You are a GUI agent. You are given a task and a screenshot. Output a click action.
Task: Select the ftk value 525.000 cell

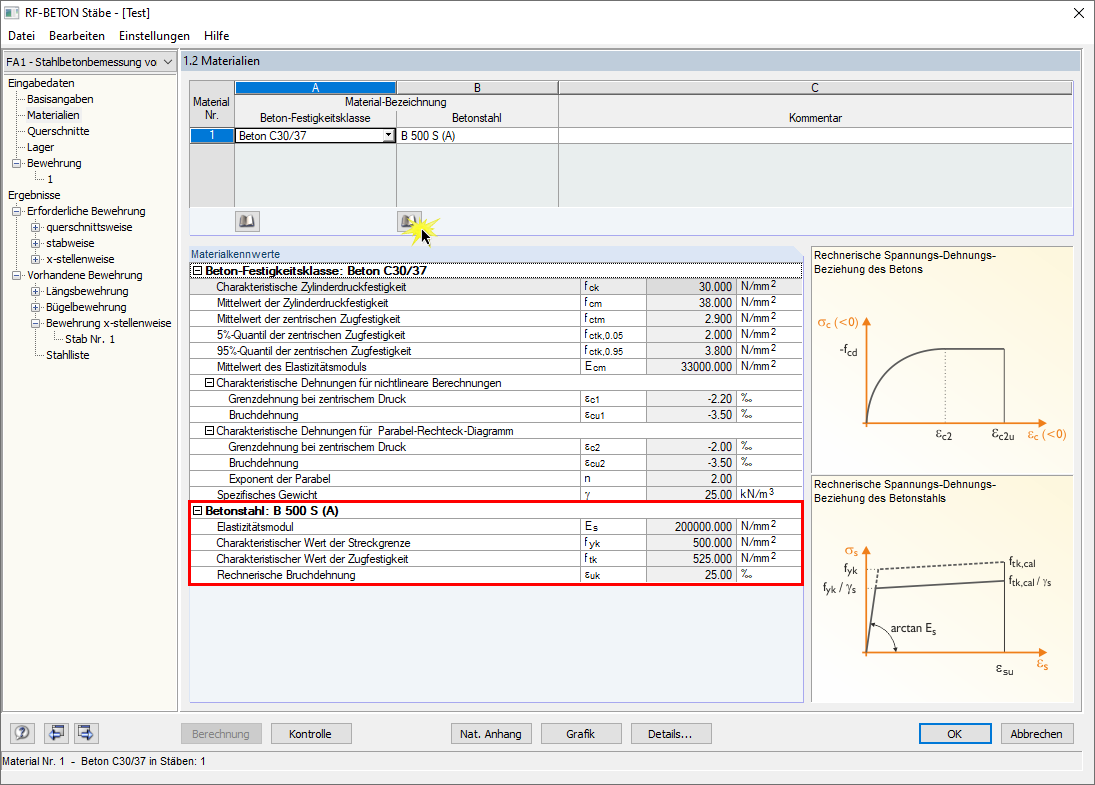(691, 559)
